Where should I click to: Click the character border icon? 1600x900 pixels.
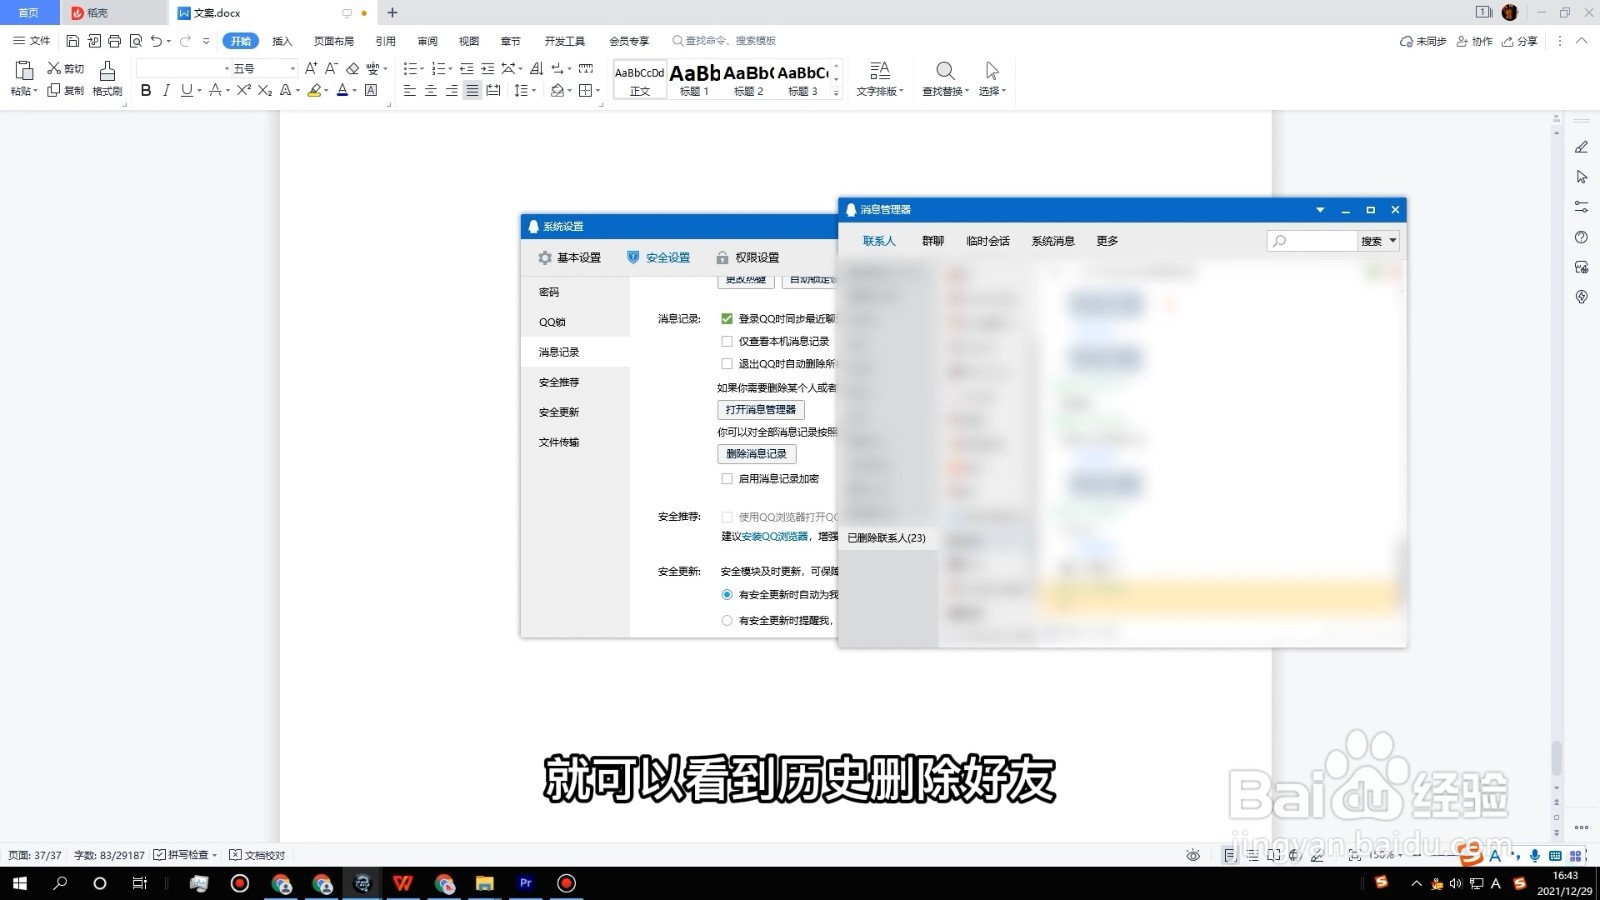371,90
